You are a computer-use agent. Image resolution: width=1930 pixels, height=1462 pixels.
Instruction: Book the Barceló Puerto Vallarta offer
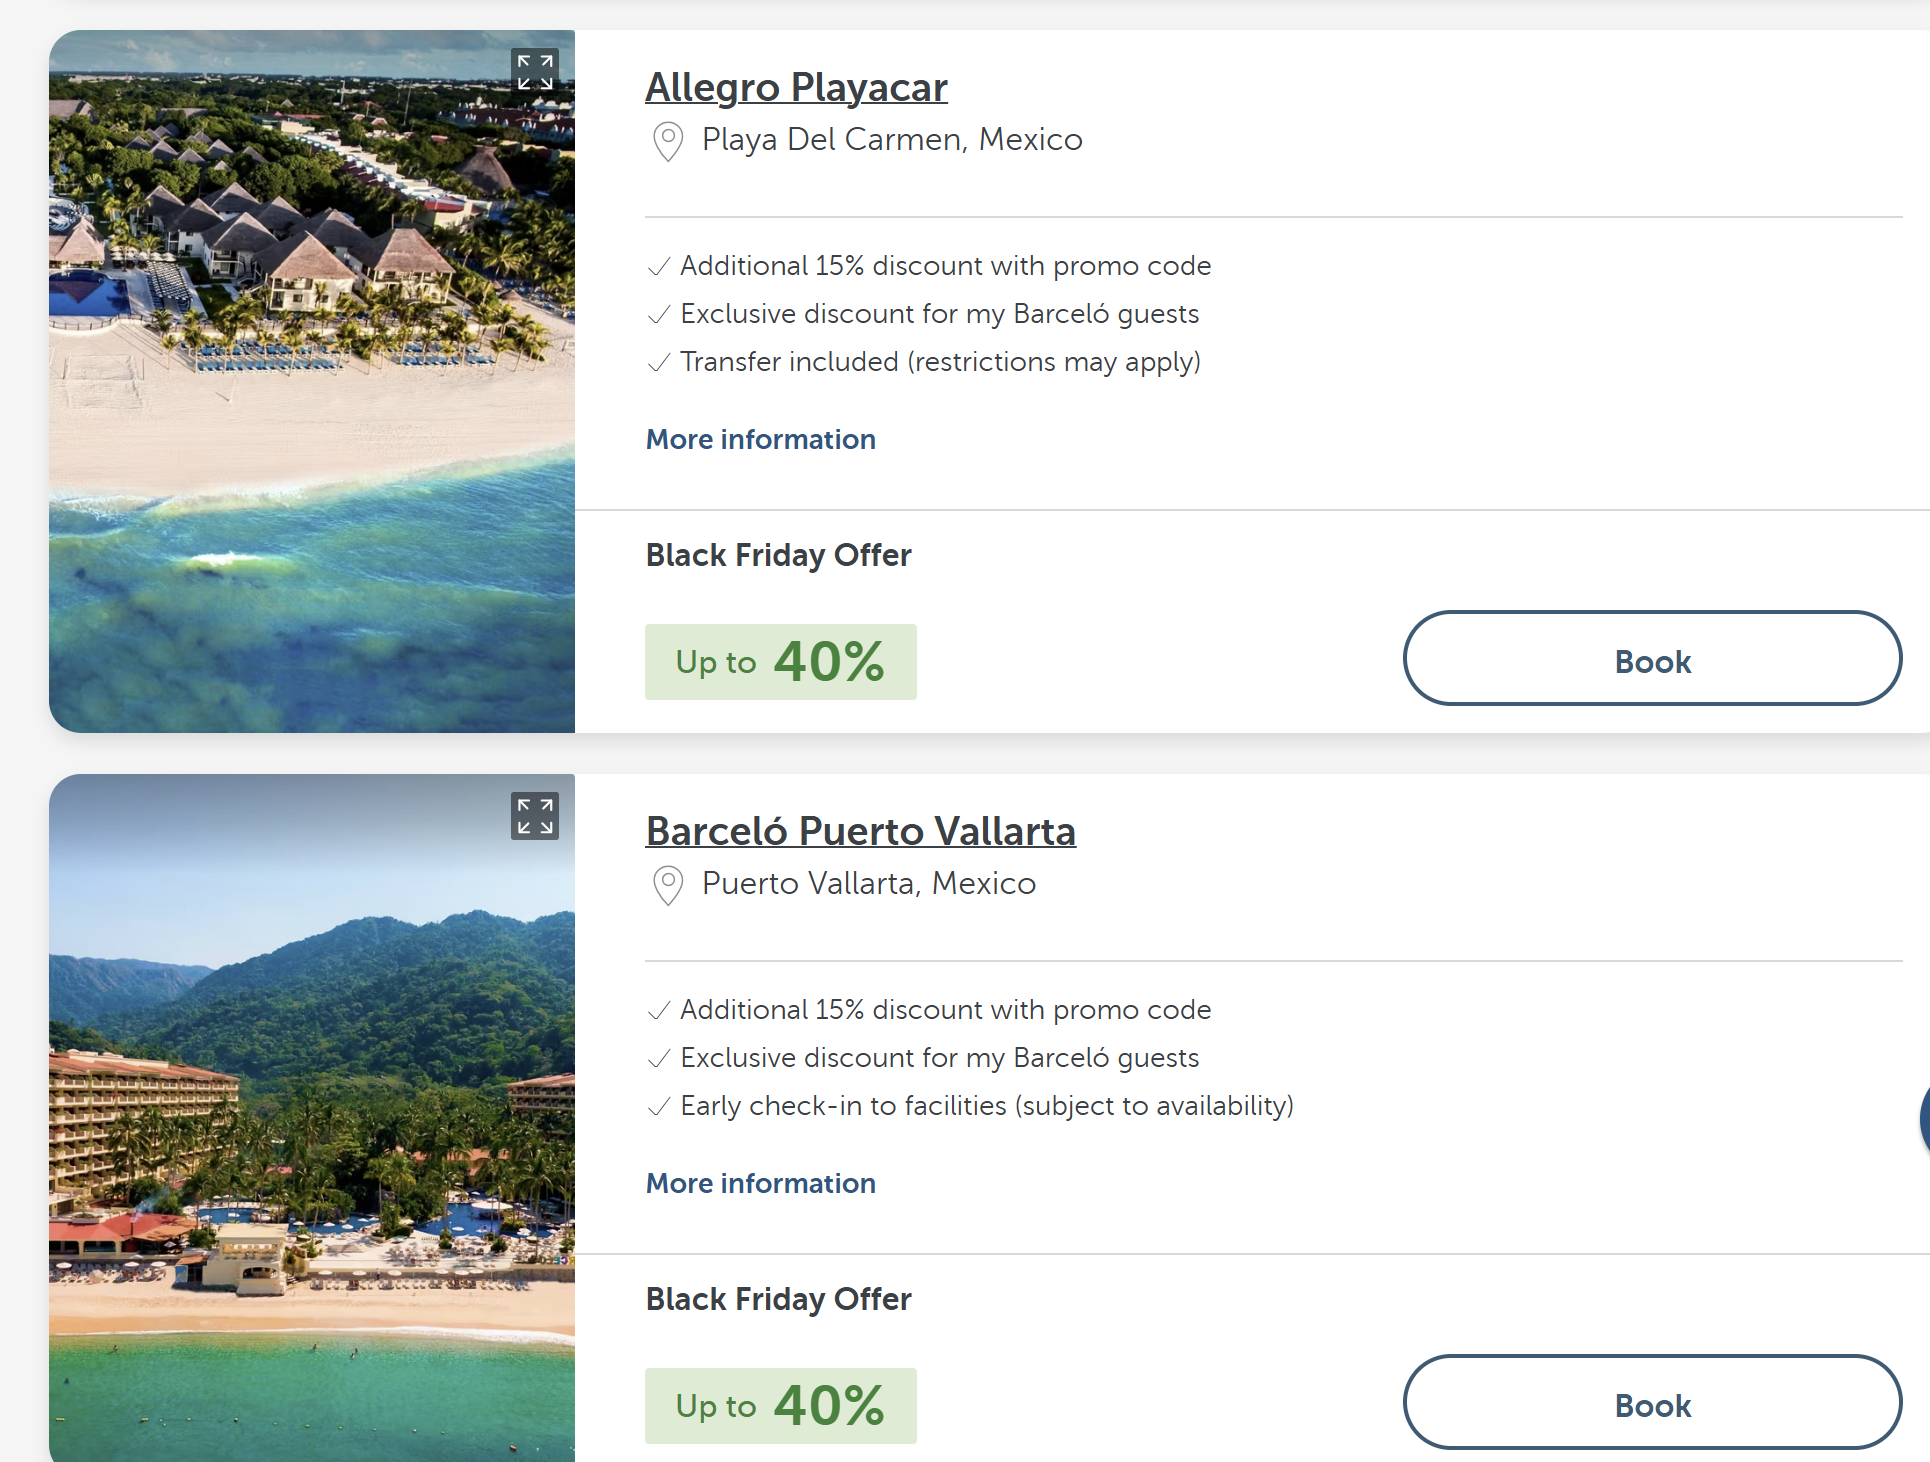point(1652,1402)
